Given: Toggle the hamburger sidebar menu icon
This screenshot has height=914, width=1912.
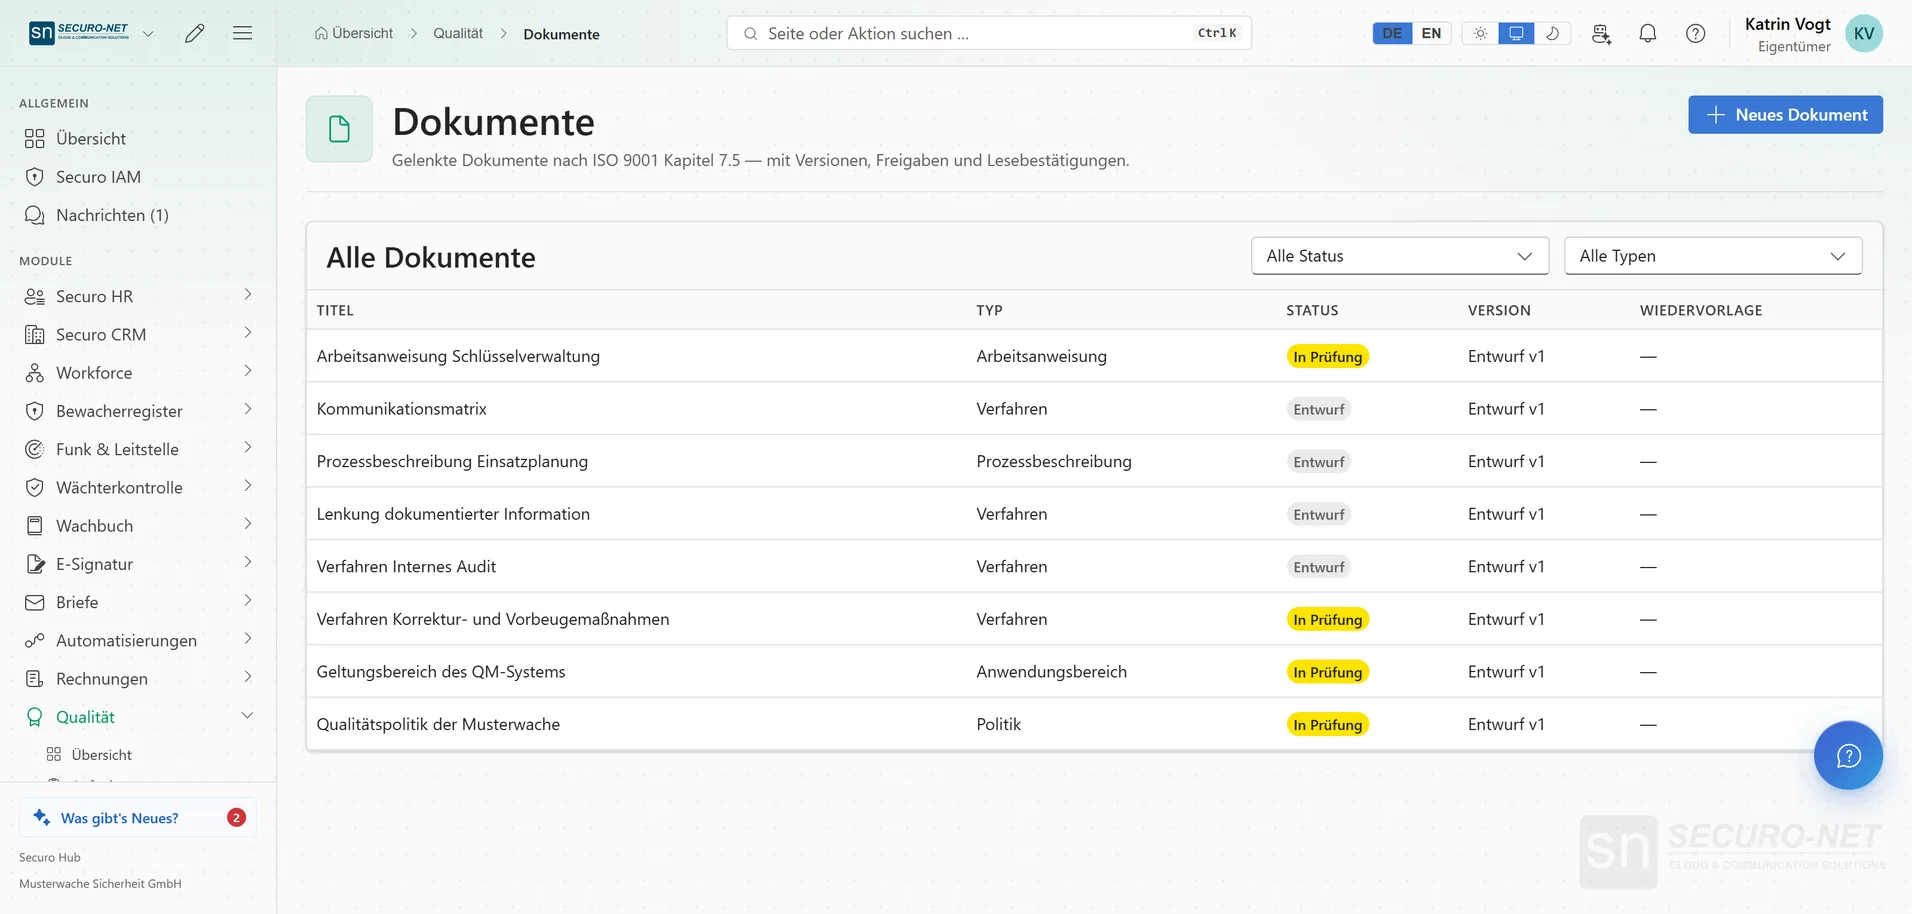Looking at the screenshot, I should [x=242, y=33].
